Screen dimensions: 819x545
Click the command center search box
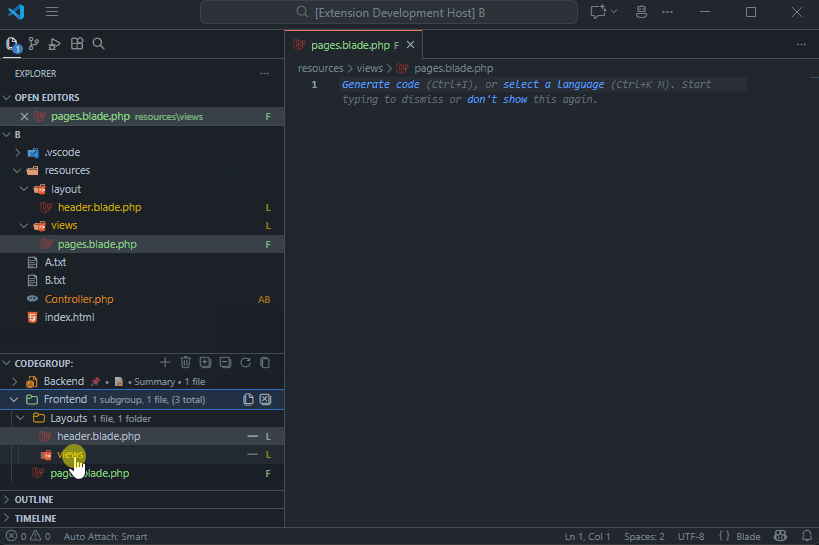click(389, 12)
